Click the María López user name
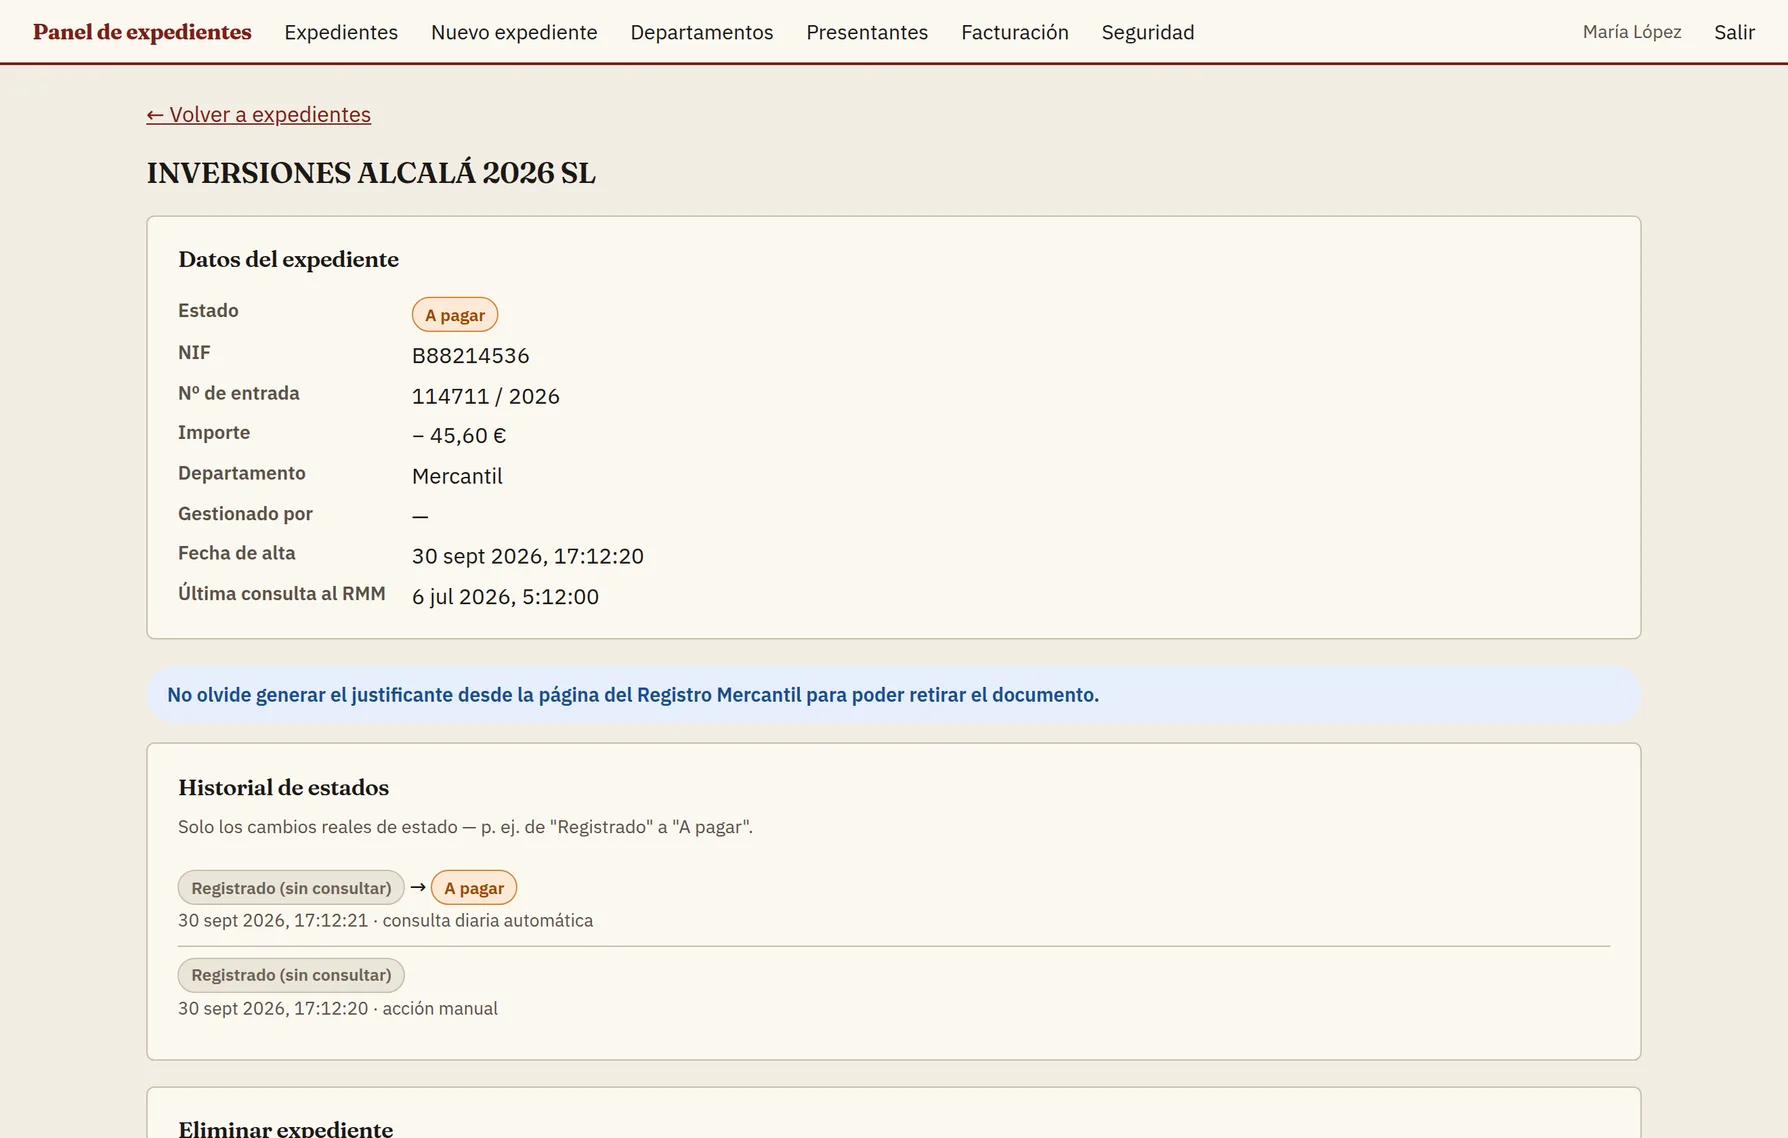 pos(1632,32)
